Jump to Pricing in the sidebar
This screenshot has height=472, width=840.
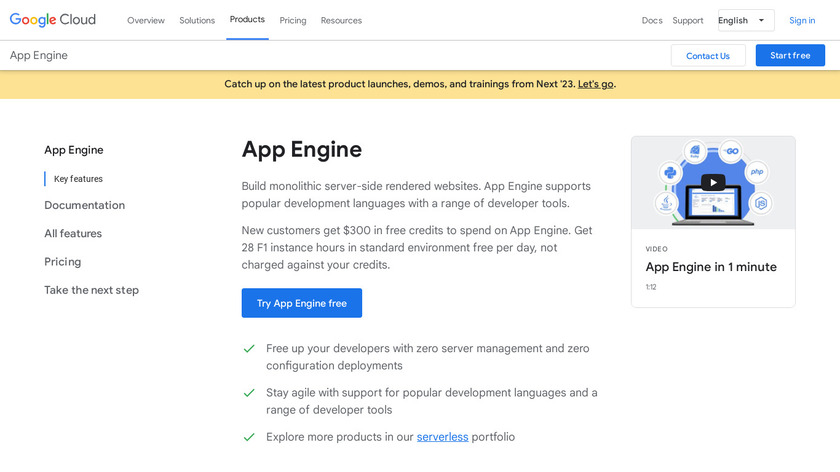point(63,262)
